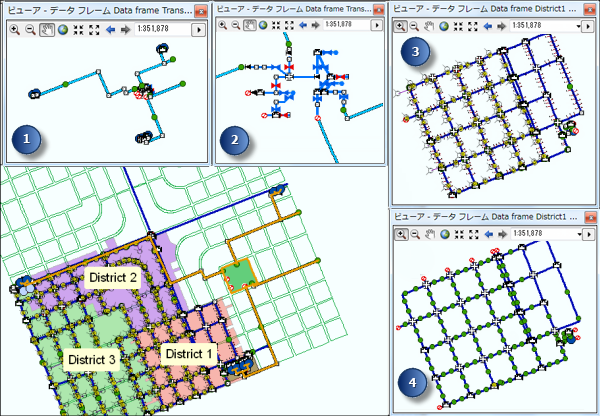This screenshot has width=600, height=416.
Task: Activate Pan hand tool in top-middle viewer
Action: [250, 25]
